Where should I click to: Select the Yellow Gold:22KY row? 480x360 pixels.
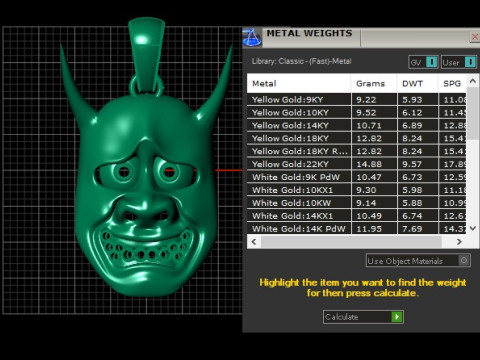click(x=357, y=164)
